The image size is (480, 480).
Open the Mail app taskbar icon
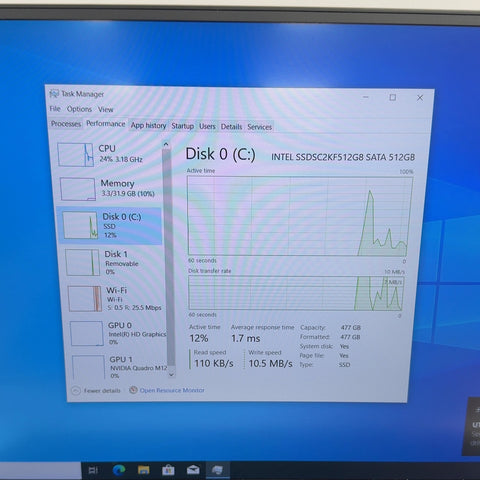[193, 470]
